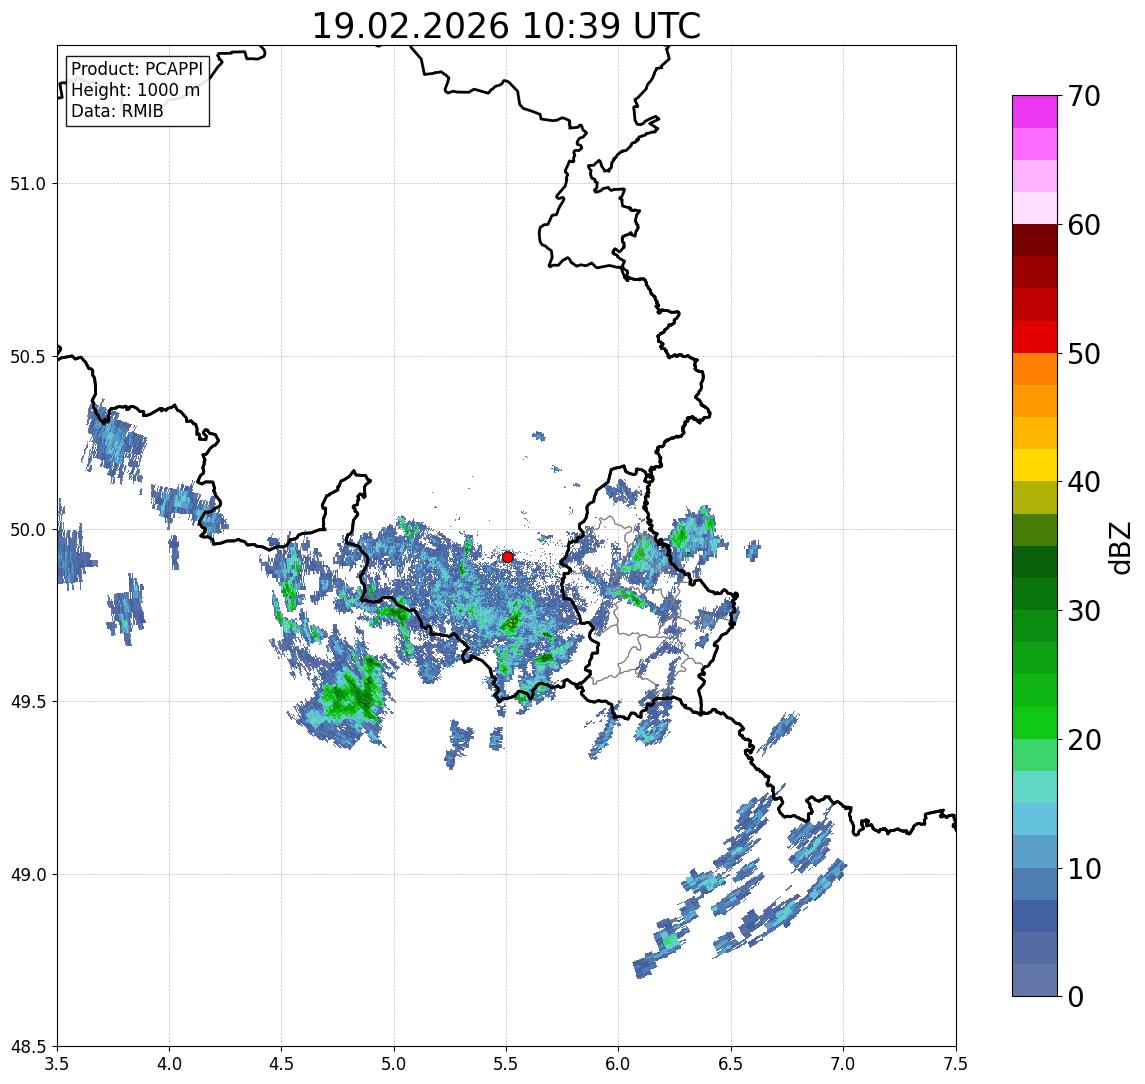Click colorbar tick label 60

click(1084, 225)
